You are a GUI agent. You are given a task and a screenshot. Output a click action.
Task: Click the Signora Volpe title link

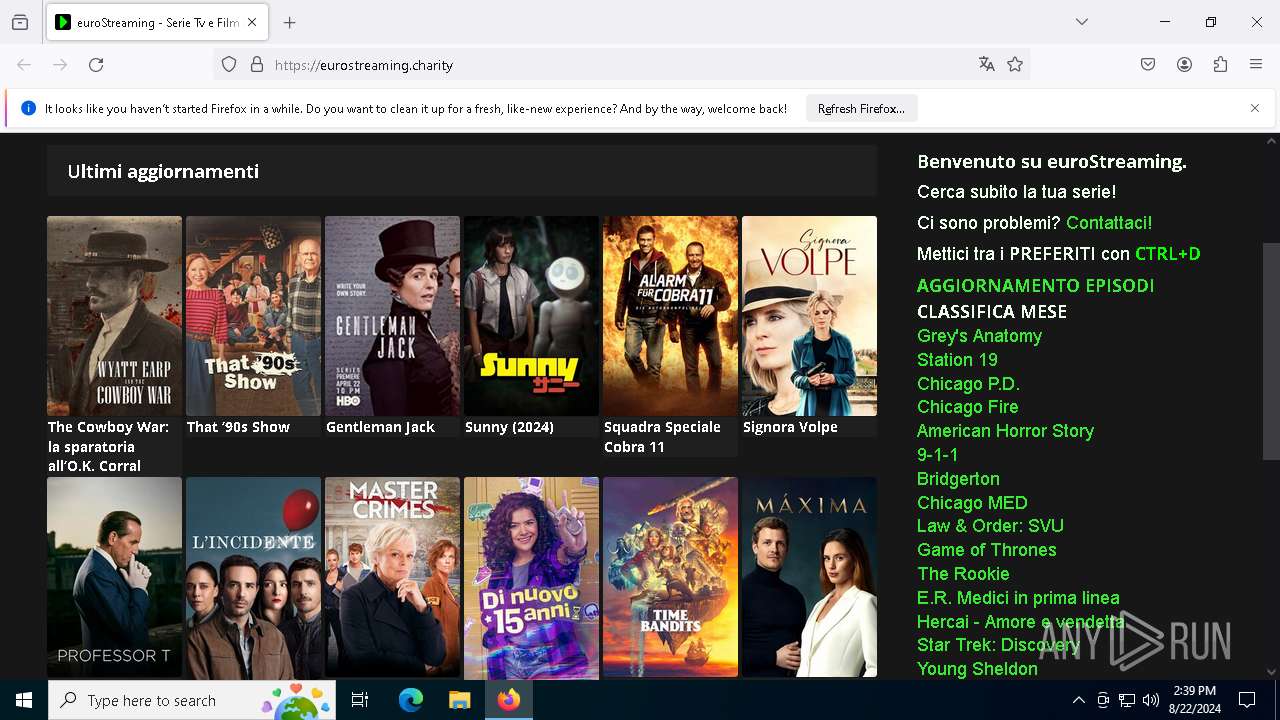click(x=790, y=427)
